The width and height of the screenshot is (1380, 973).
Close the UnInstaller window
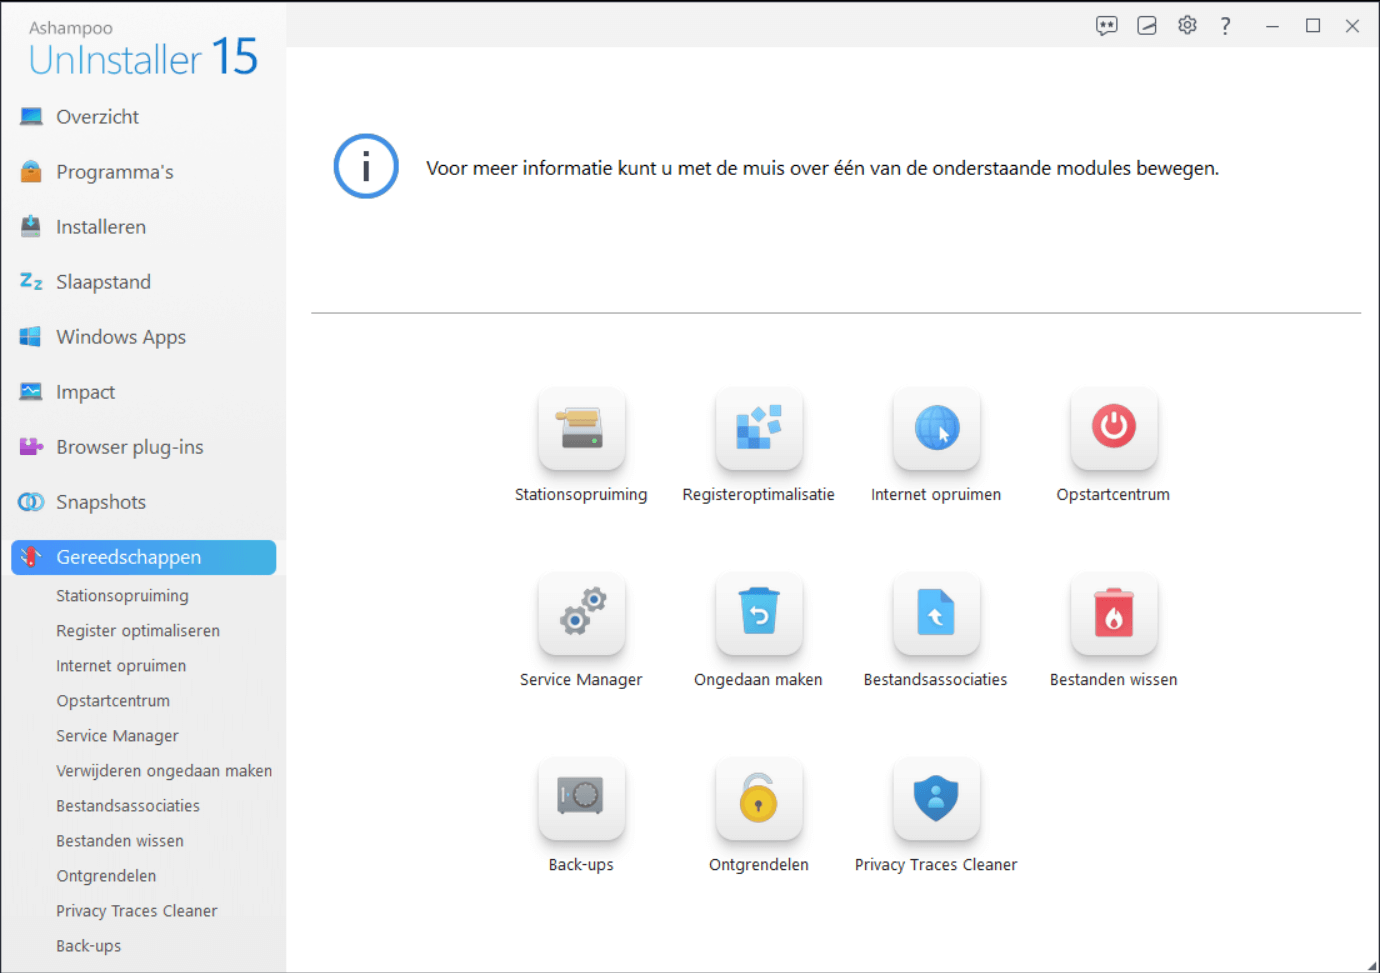1352,26
